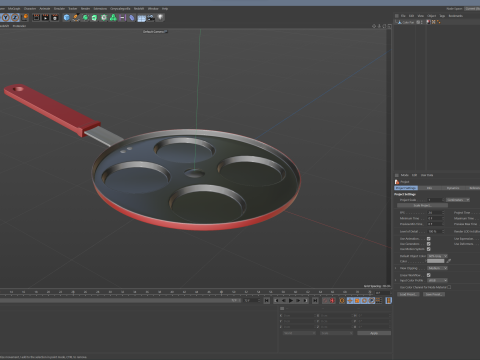Open the Character menu
This screenshot has height=360, width=480.
[30, 8]
